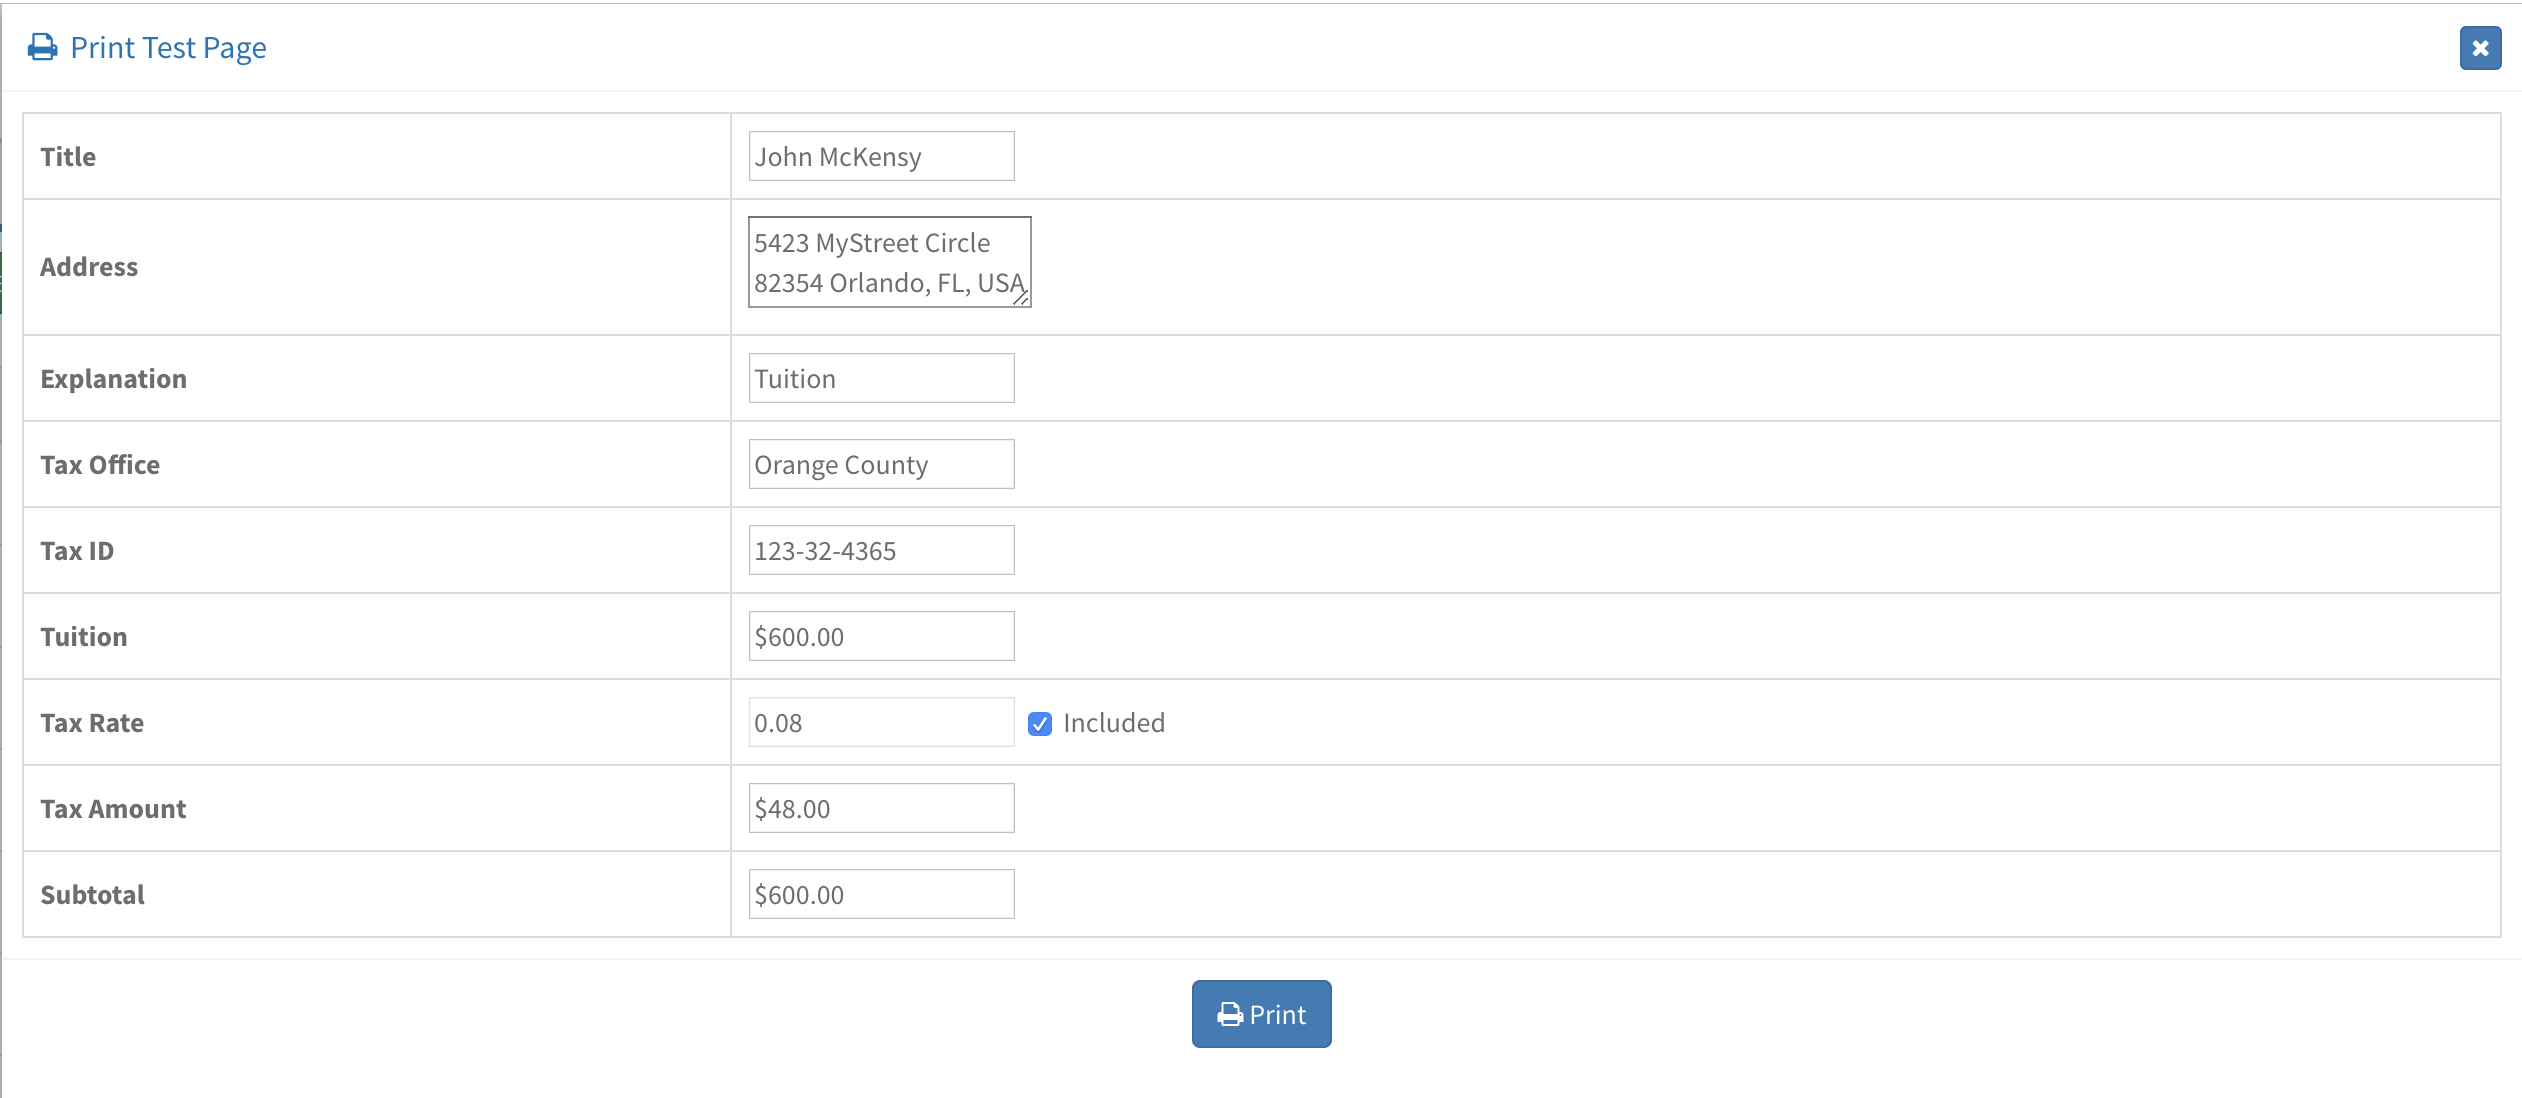Click the Title row label
Viewport: 2522px width, 1098px height.
[68, 157]
